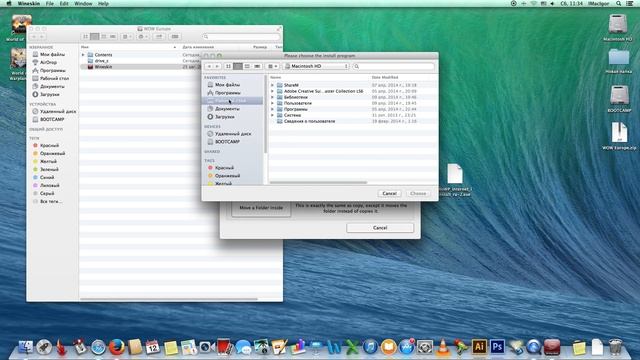Expand the Программы folder in dialog list
The height and width of the screenshot is (360, 640).
[272, 109]
